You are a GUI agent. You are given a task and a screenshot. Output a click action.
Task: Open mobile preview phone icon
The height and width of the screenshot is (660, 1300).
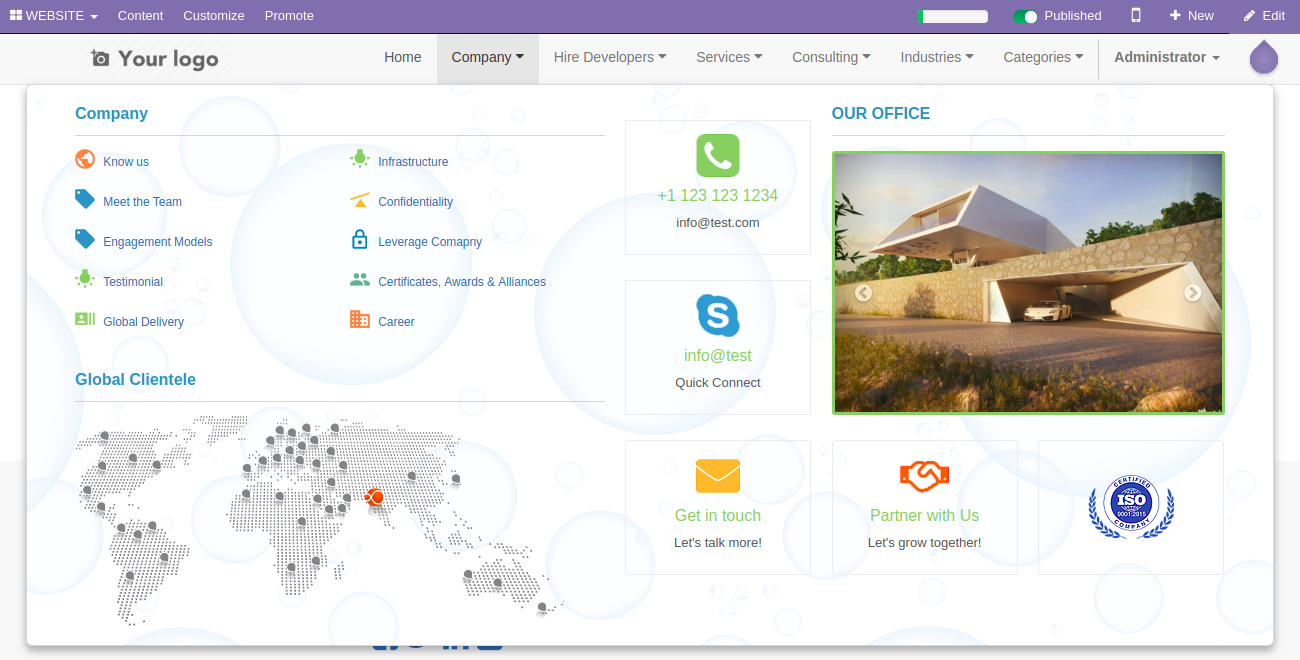pyautogui.click(x=1136, y=15)
